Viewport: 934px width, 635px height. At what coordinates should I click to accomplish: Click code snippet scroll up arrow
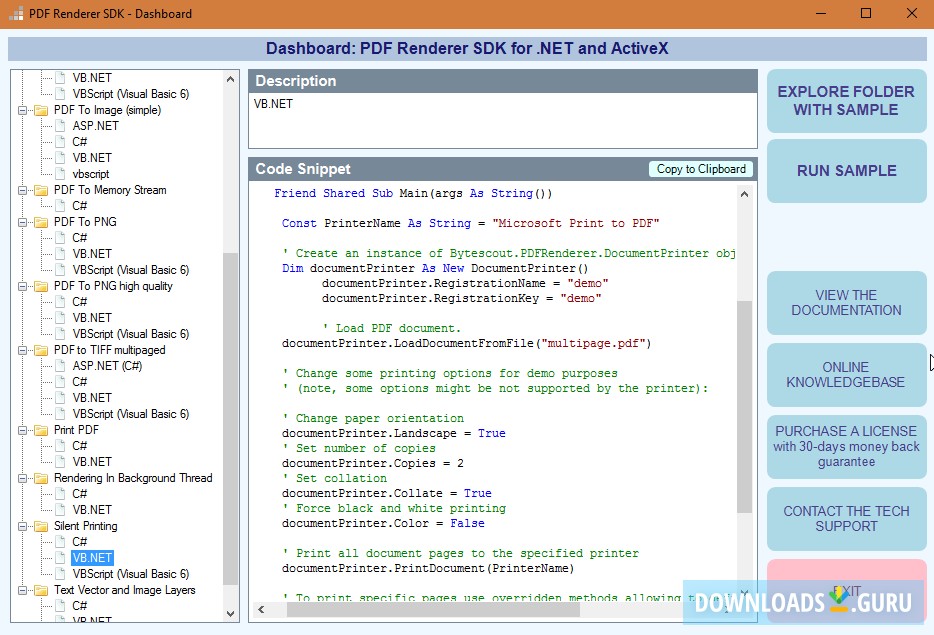coord(744,194)
